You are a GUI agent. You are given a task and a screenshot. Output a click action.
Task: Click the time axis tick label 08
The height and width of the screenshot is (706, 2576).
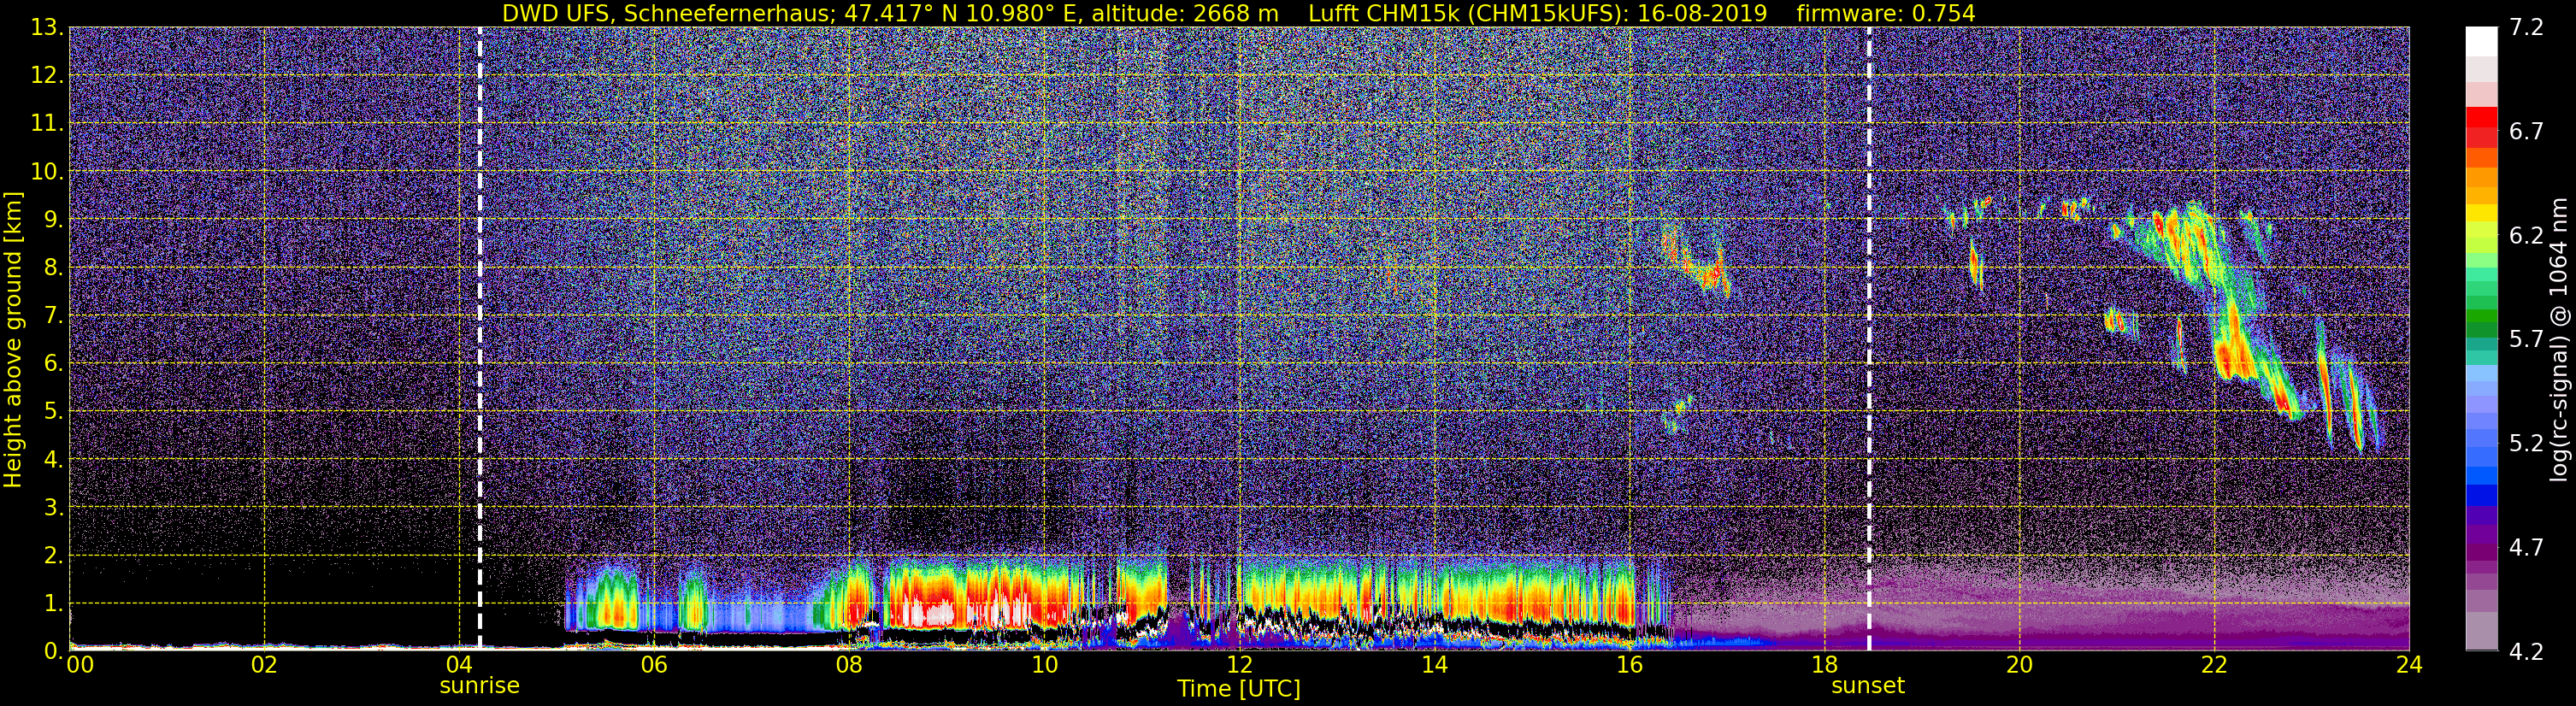coord(849,665)
